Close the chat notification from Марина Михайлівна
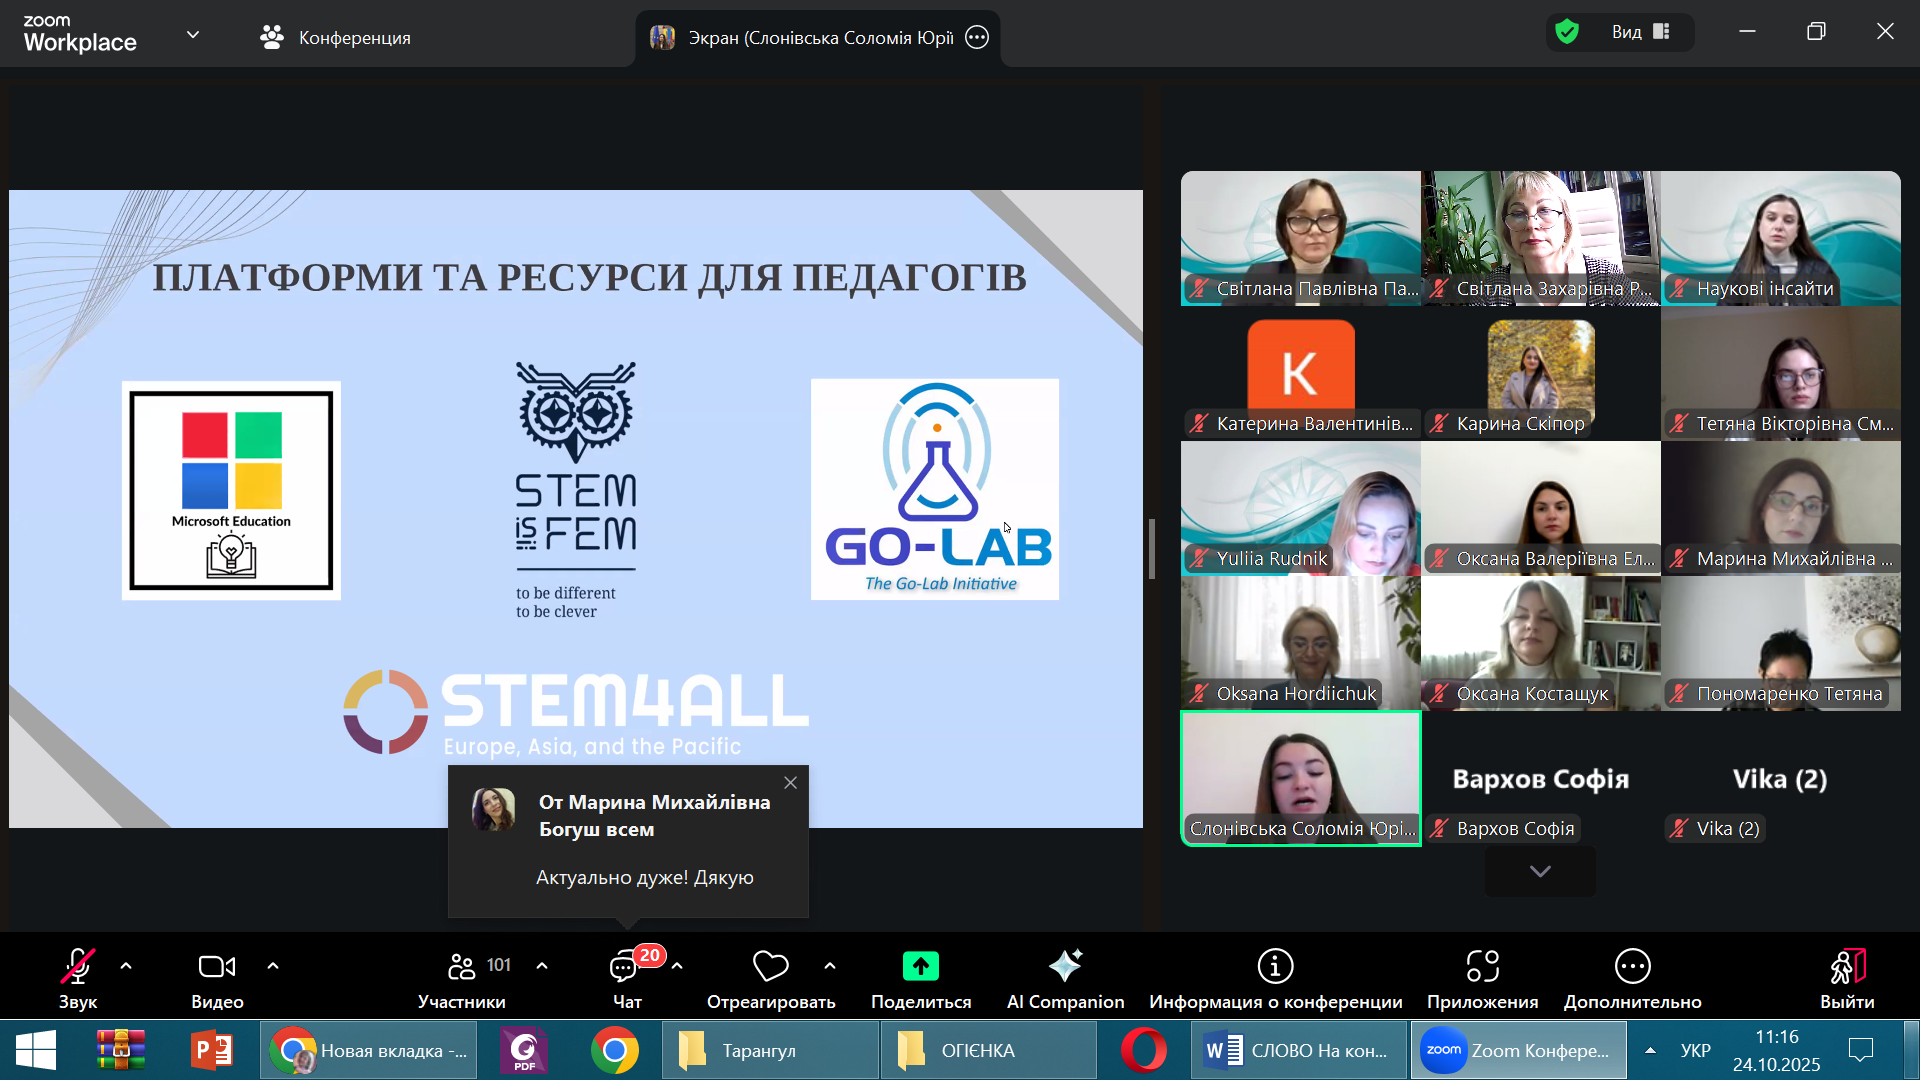Image resolution: width=1920 pixels, height=1080 pixels. (x=791, y=783)
